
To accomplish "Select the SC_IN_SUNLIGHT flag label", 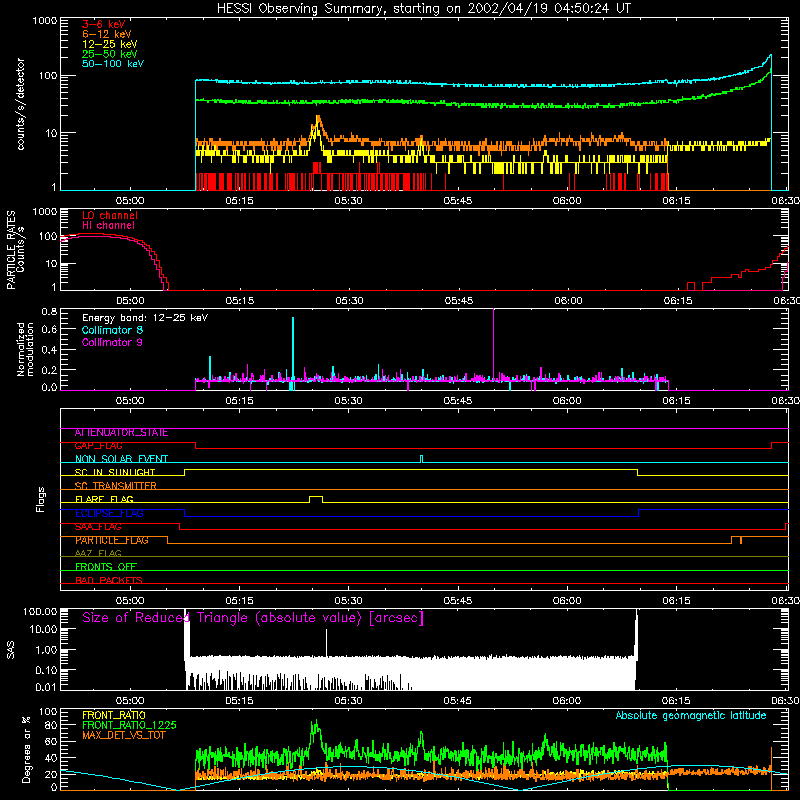I will (x=115, y=472).
